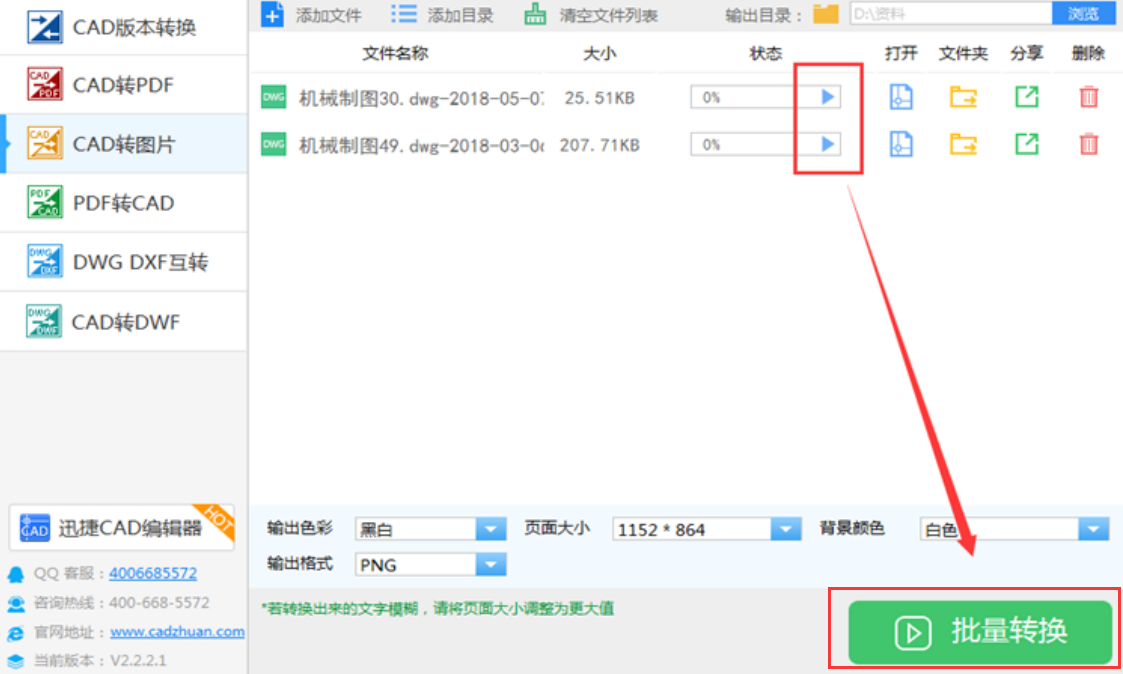Image resolution: width=1123 pixels, height=674 pixels.
Task: Start converting 机械制图49.dwg with play arrow
Action: point(828,144)
